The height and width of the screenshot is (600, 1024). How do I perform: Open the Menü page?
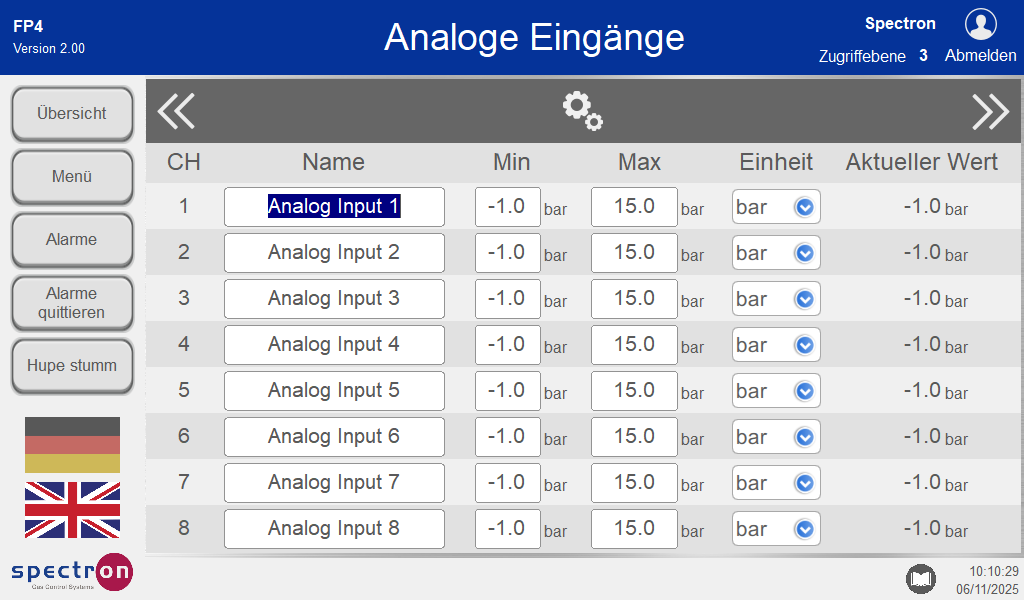pyautogui.click(x=72, y=177)
